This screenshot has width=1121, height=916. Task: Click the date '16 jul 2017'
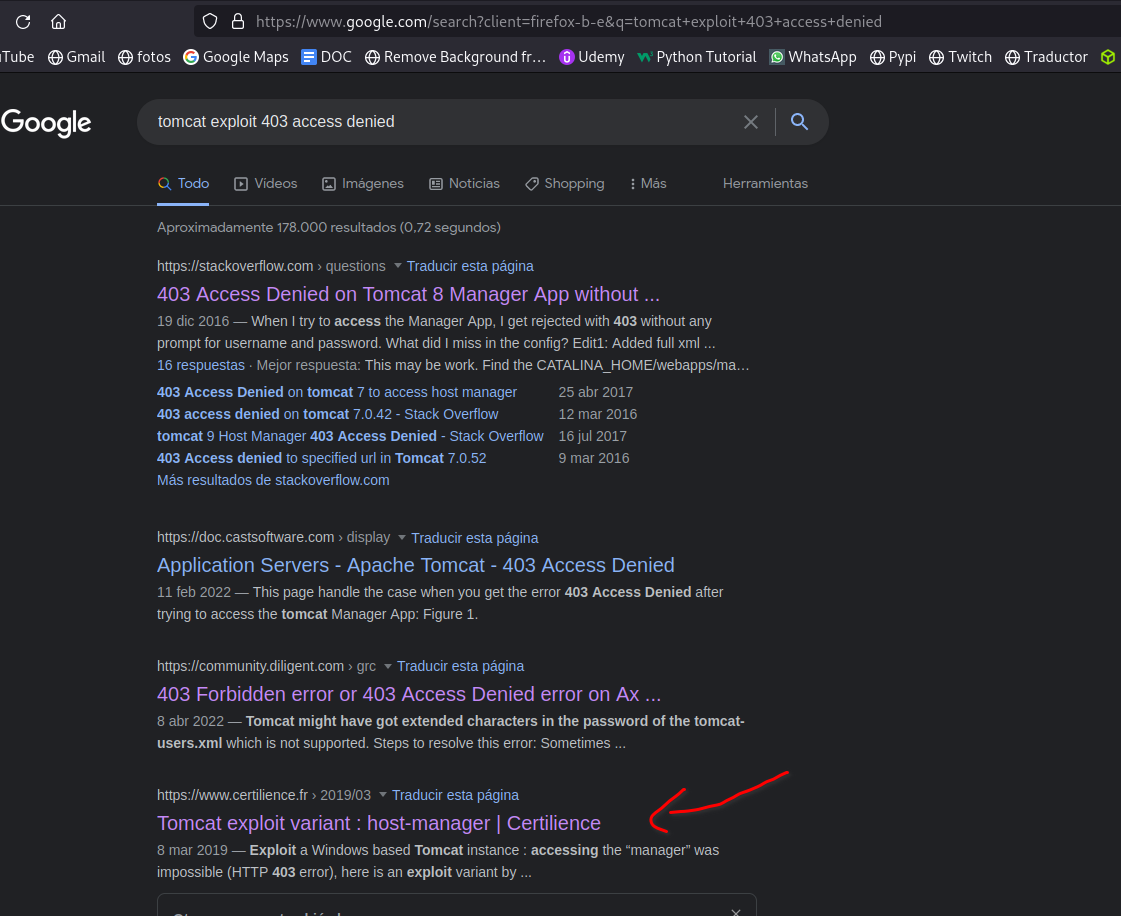(593, 436)
